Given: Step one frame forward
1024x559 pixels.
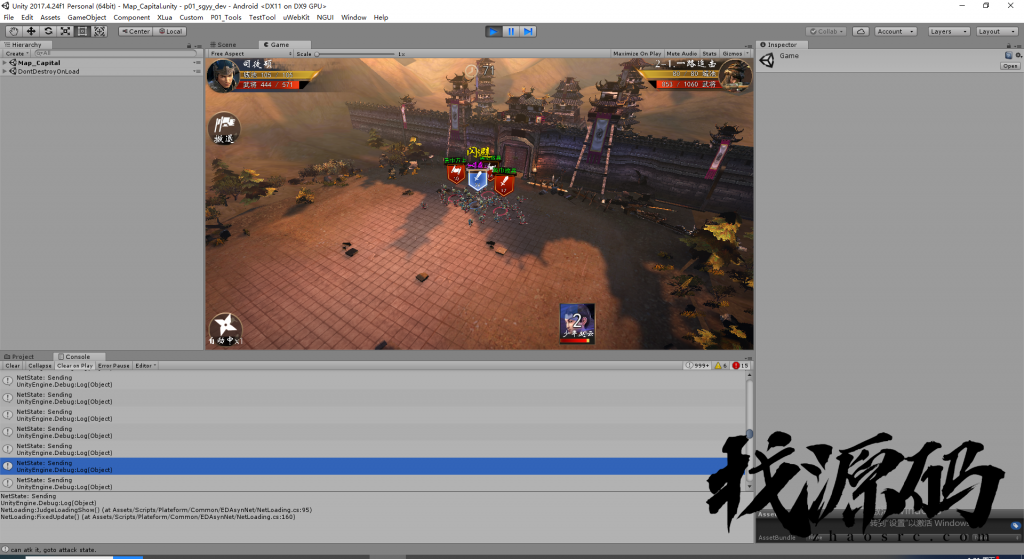Looking at the screenshot, I should (x=528, y=31).
